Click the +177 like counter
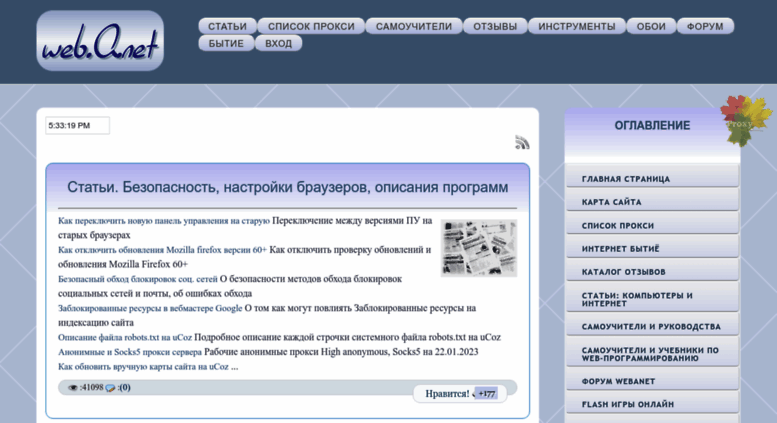This screenshot has height=423, width=777. pos(487,394)
